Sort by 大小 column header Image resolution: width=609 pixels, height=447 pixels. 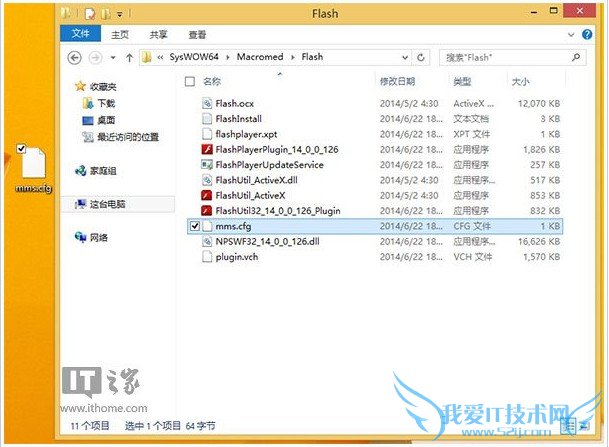point(520,82)
